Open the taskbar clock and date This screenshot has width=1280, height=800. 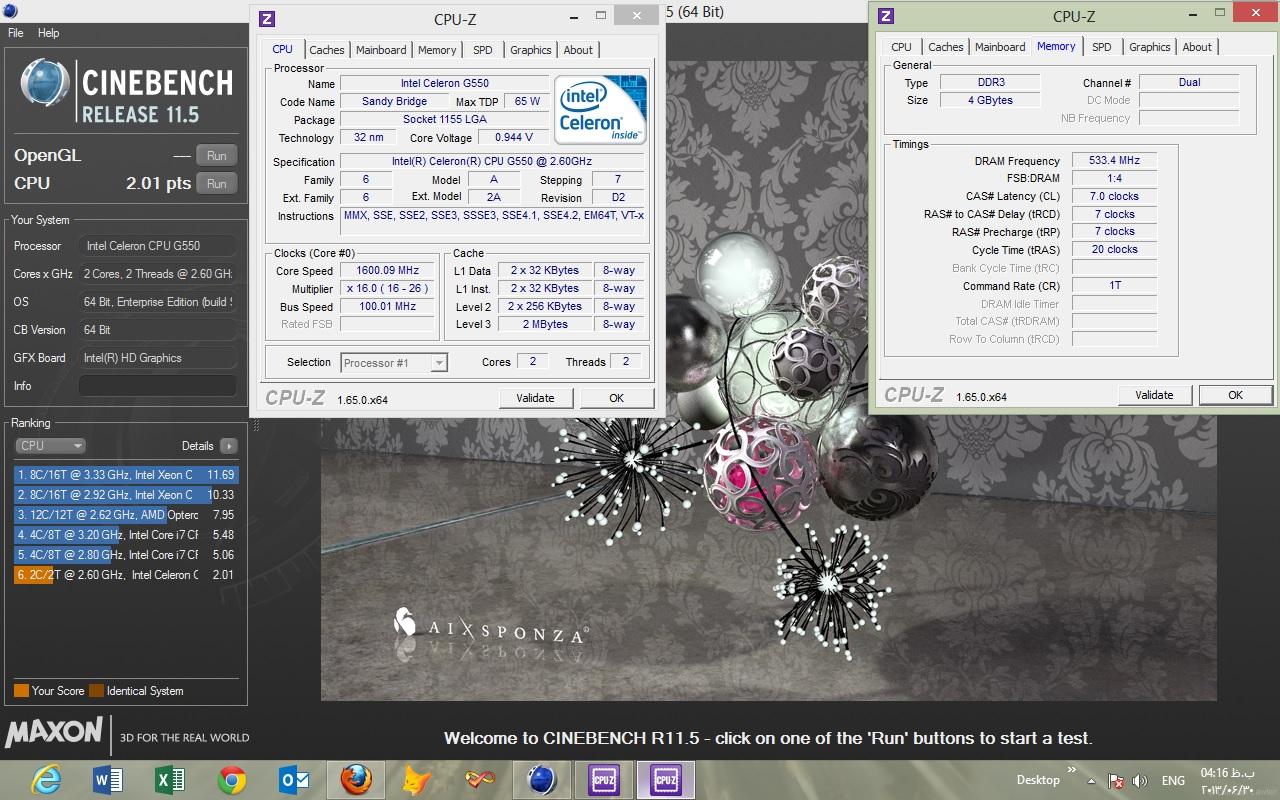pyautogui.click(x=1227, y=780)
